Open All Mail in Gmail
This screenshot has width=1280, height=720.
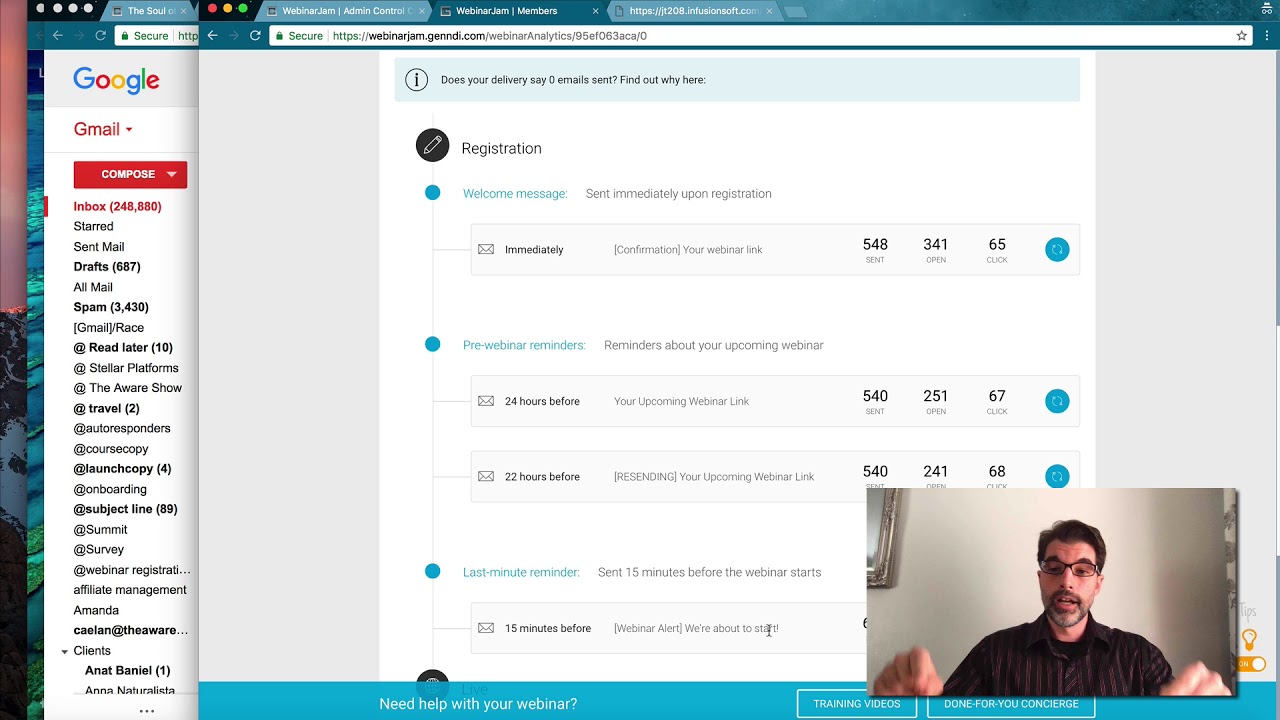coord(93,287)
